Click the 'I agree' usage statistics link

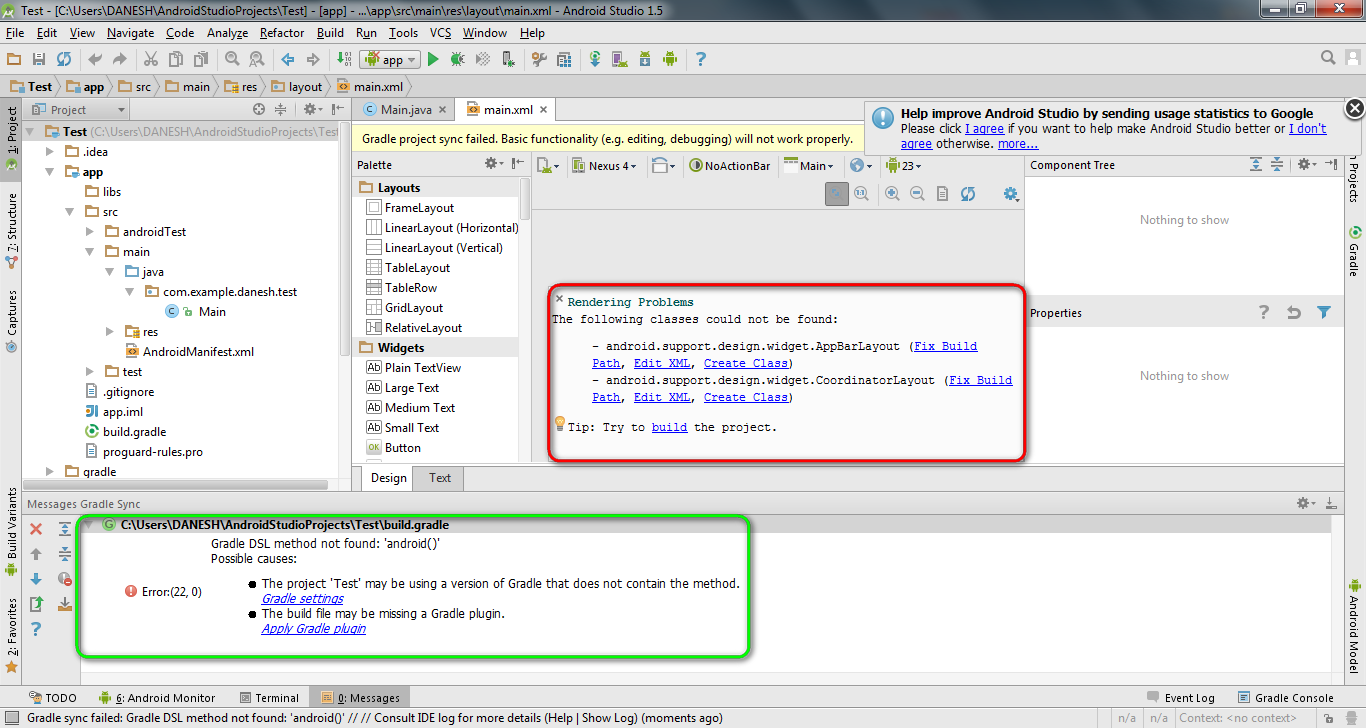(x=984, y=129)
